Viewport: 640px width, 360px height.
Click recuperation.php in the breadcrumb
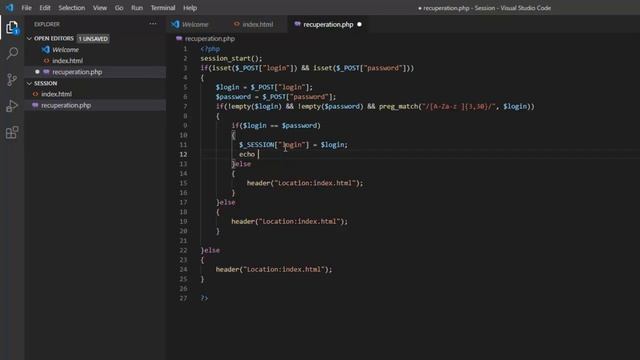coord(210,38)
